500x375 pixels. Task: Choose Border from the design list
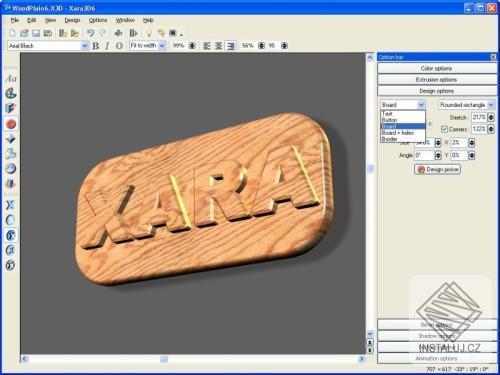[403, 139]
